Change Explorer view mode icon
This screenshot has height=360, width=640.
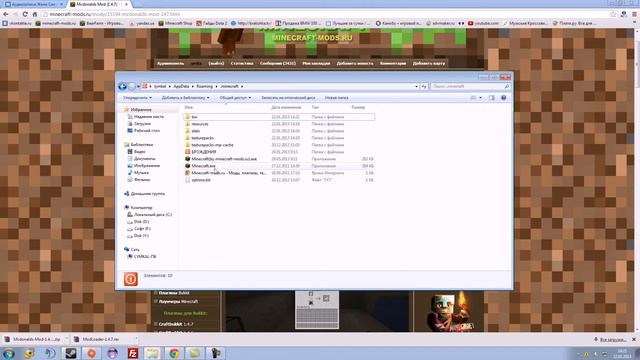click(x=473, y=98)
